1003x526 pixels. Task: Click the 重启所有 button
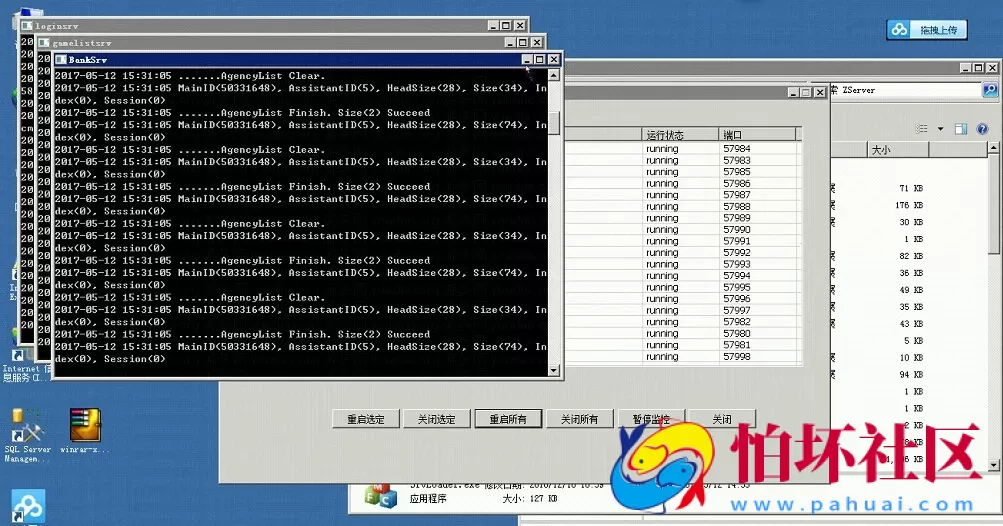point(507,419)
